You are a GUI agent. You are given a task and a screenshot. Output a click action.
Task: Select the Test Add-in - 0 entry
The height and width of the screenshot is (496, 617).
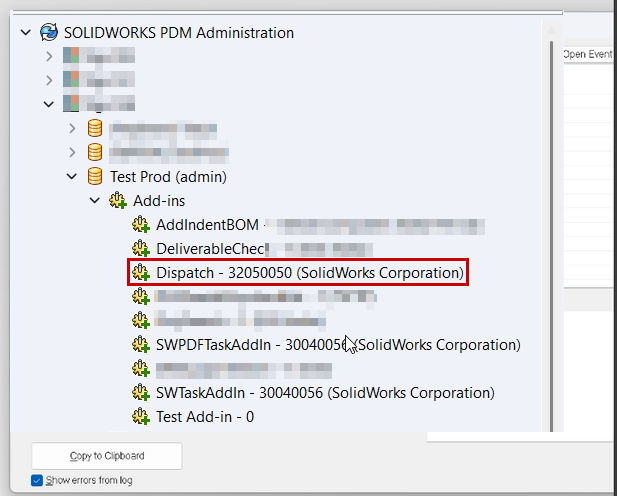pyautogui.click(x=205, y=417)
